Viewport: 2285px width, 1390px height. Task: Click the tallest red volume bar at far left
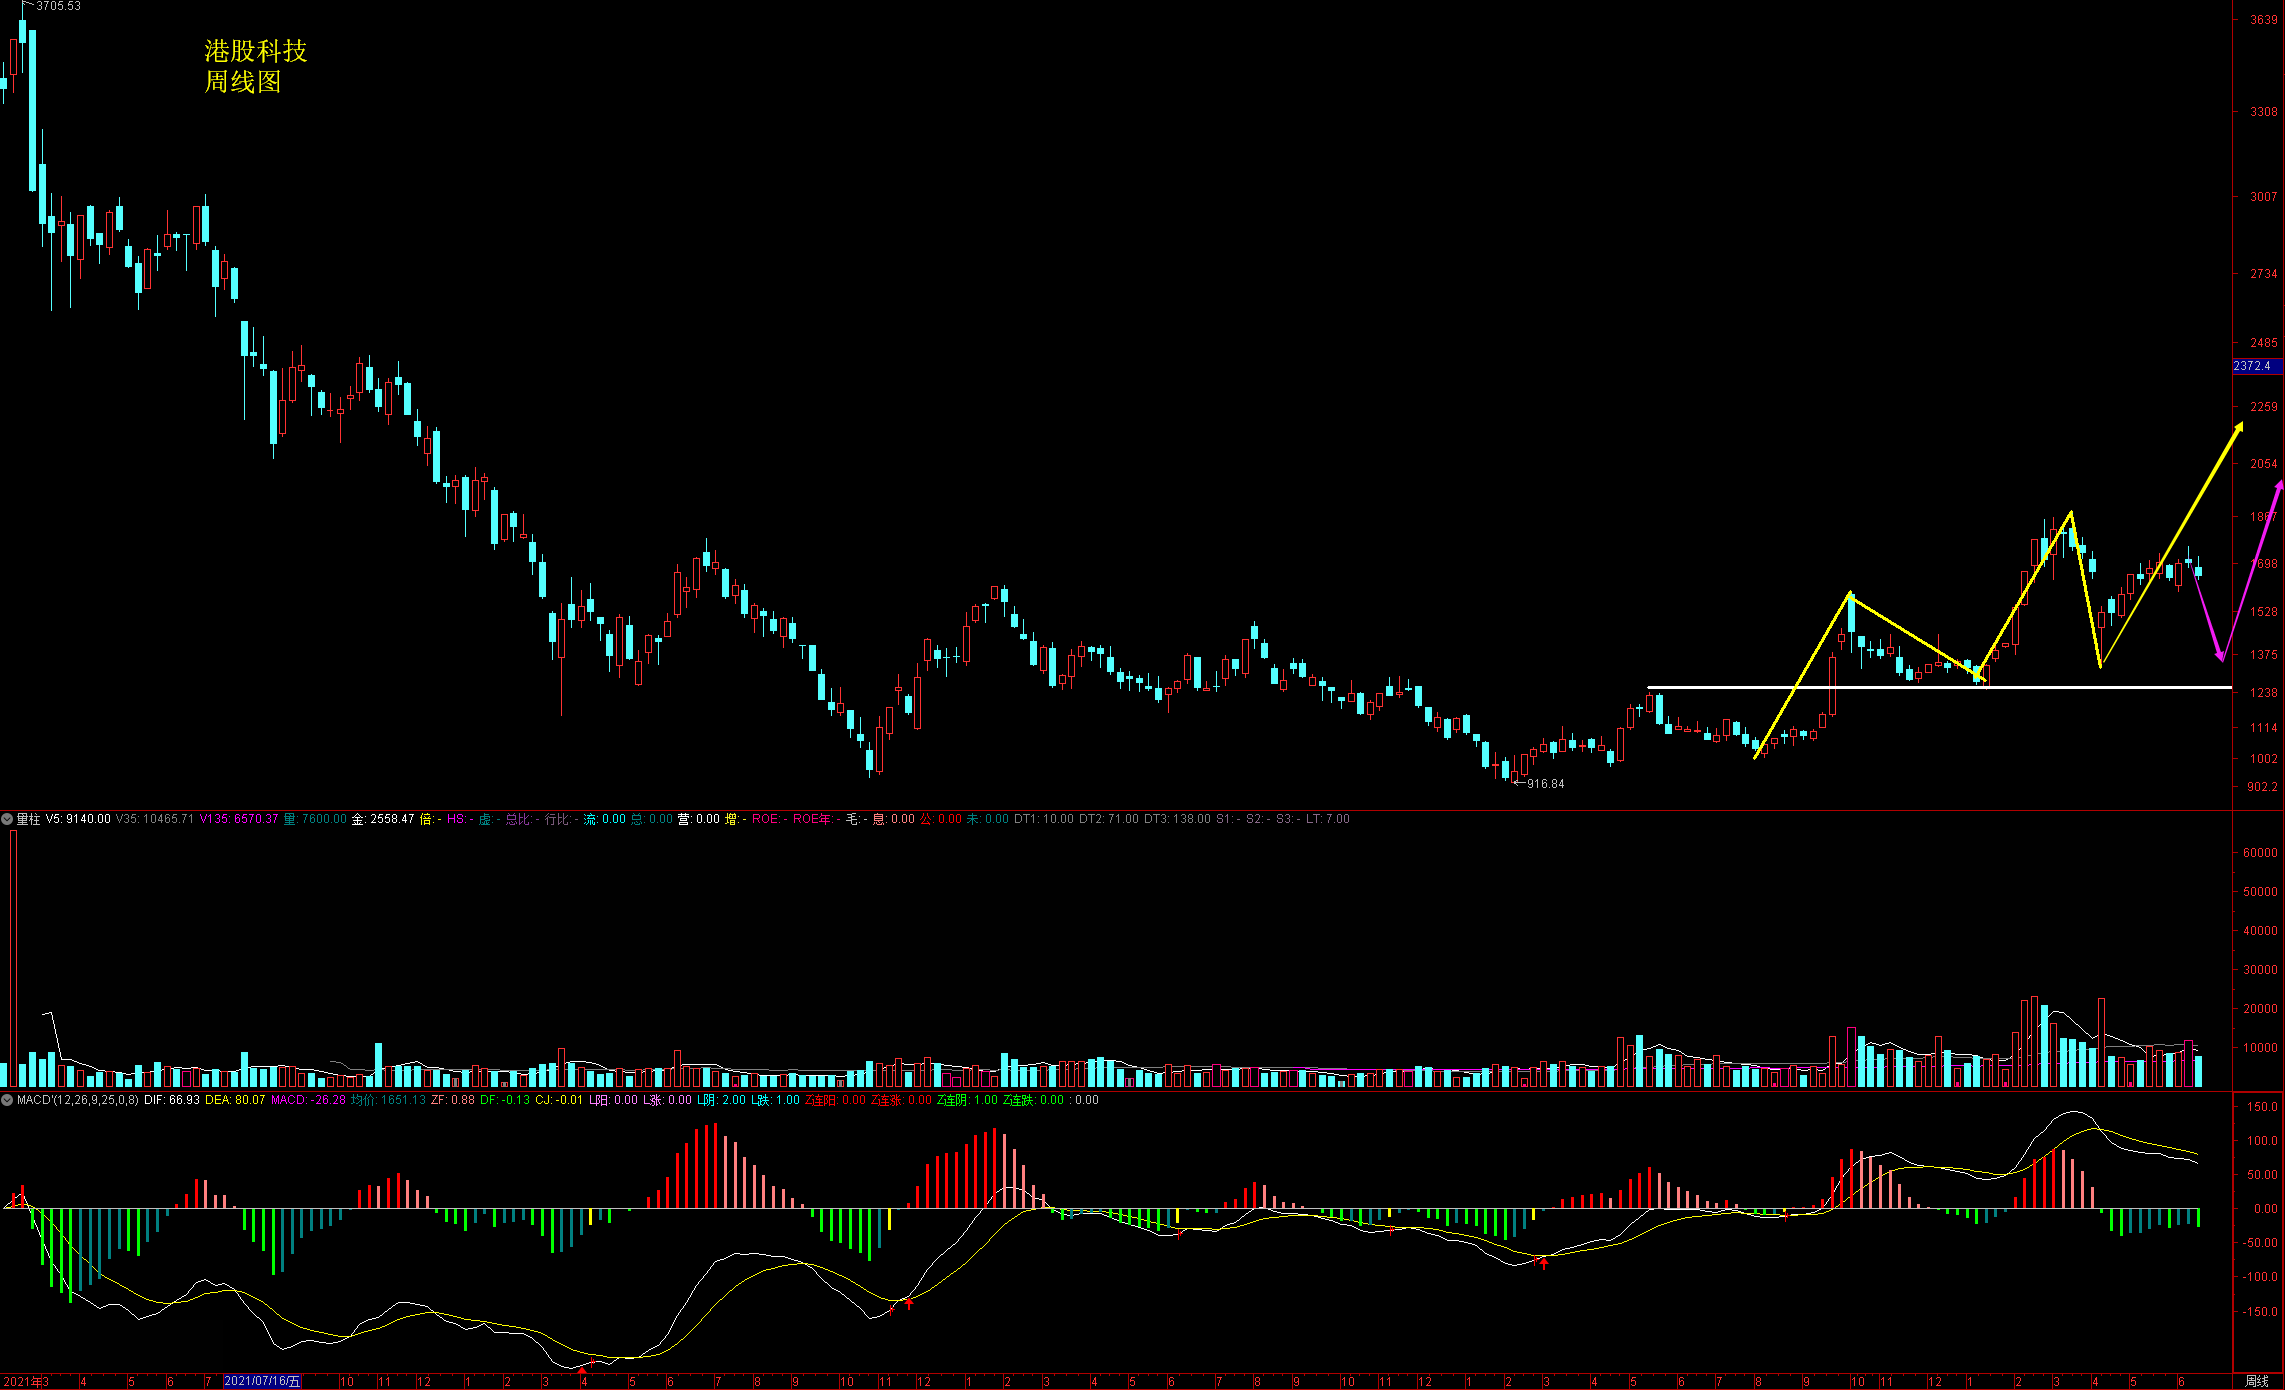tap(14, 958)
